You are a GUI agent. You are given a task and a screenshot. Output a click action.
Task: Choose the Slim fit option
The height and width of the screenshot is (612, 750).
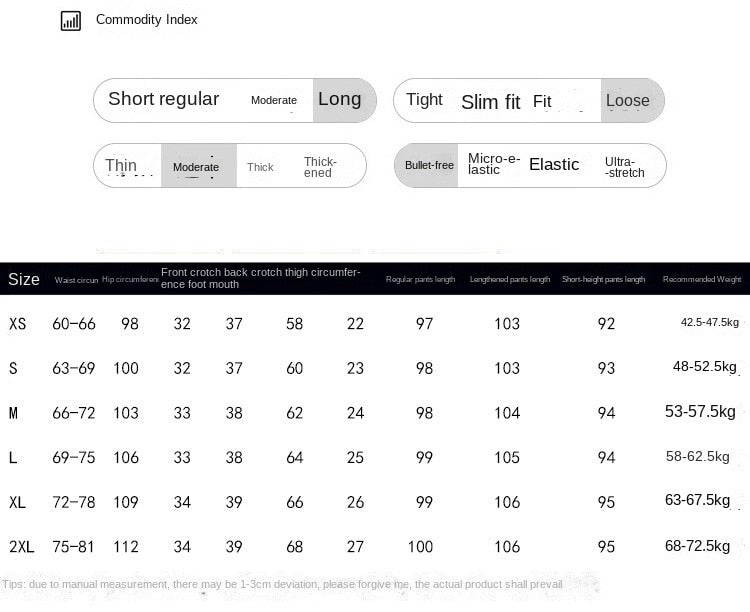(x=490, y=102)
